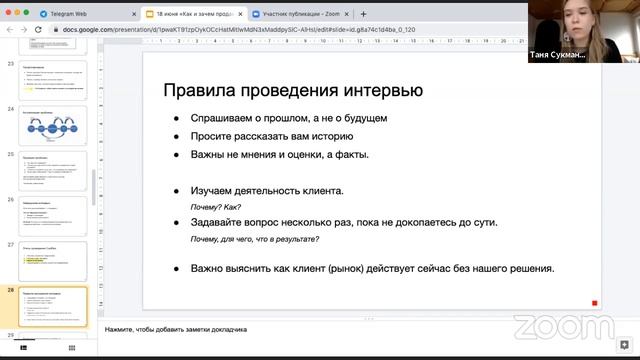This screenshot has width=640, height=360.
Task: Click the speaker notes resize handle dots
Action: click(369, 318)
